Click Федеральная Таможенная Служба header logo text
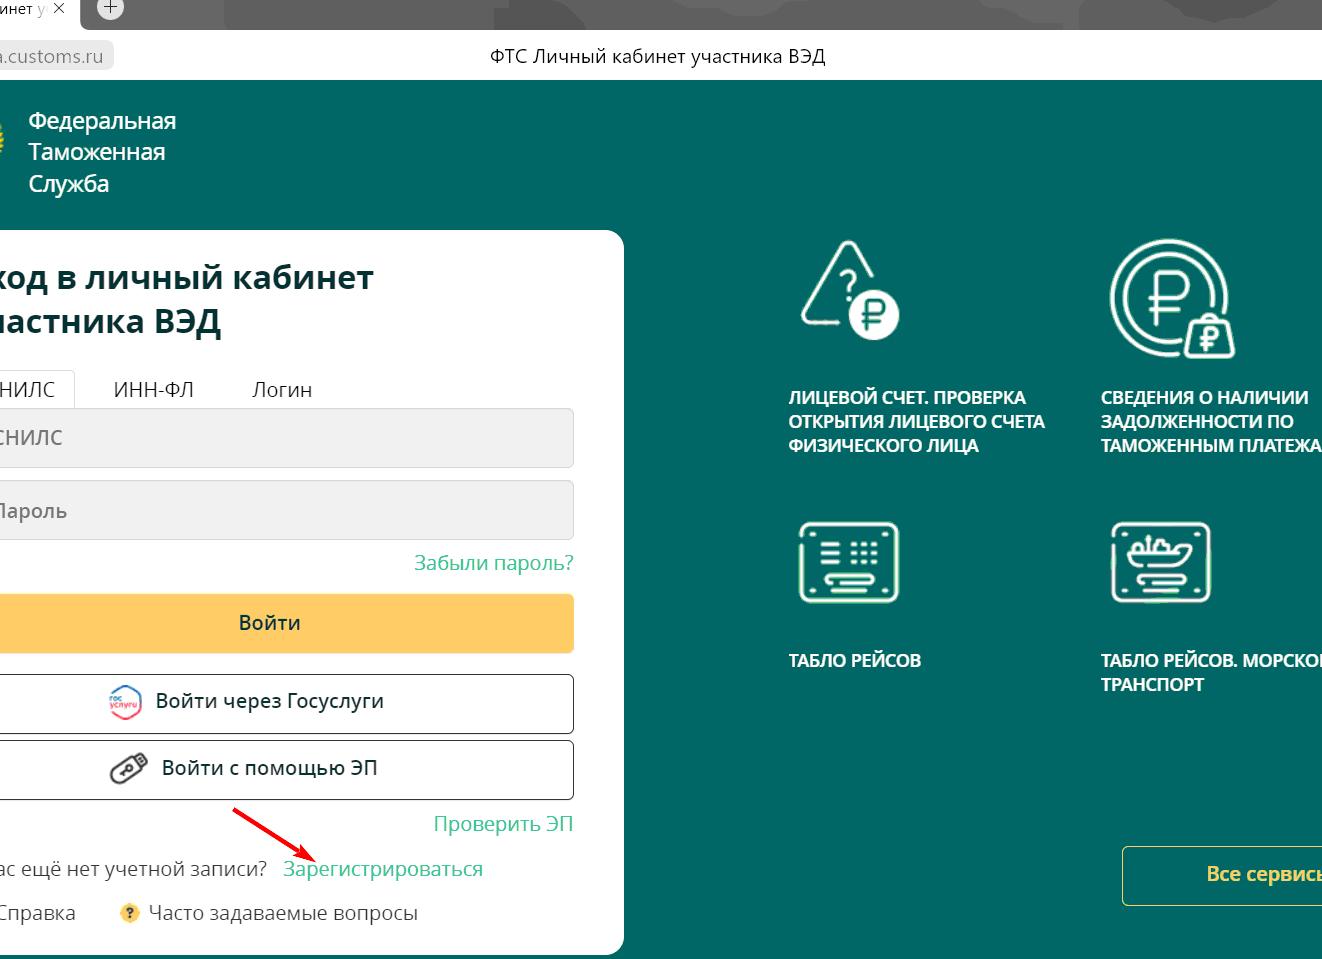 tap(101, 152)
